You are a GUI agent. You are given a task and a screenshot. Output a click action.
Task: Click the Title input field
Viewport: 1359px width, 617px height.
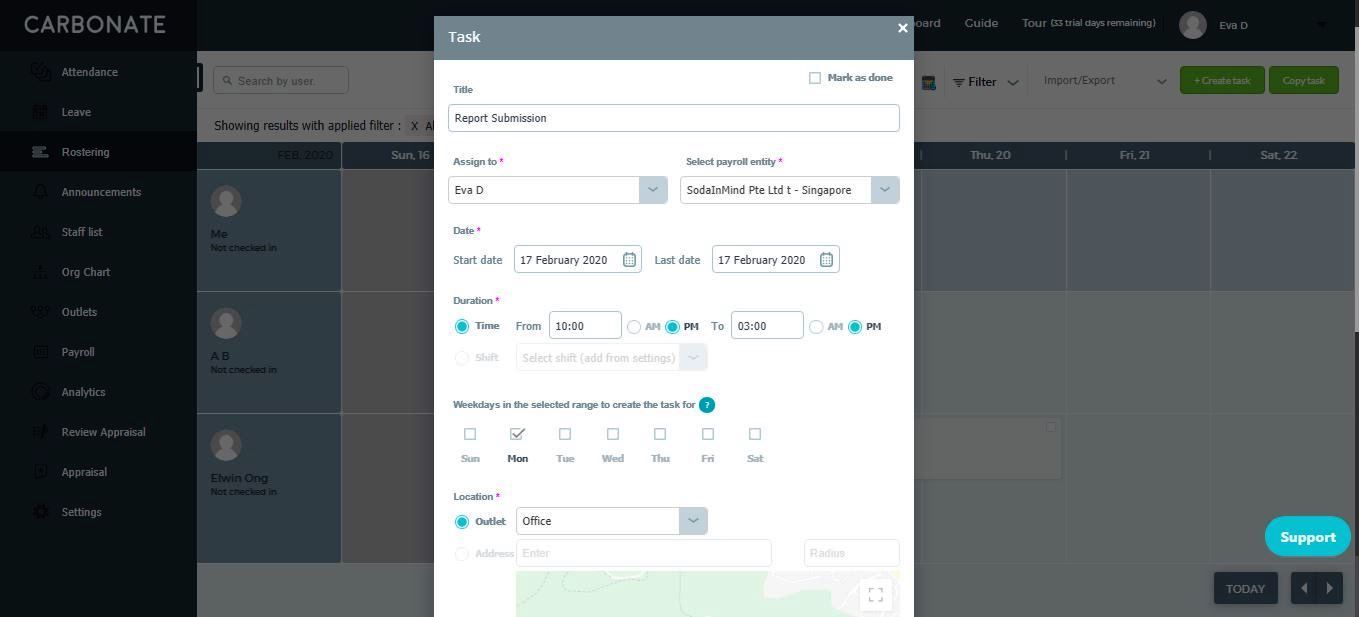click(673, 118)
